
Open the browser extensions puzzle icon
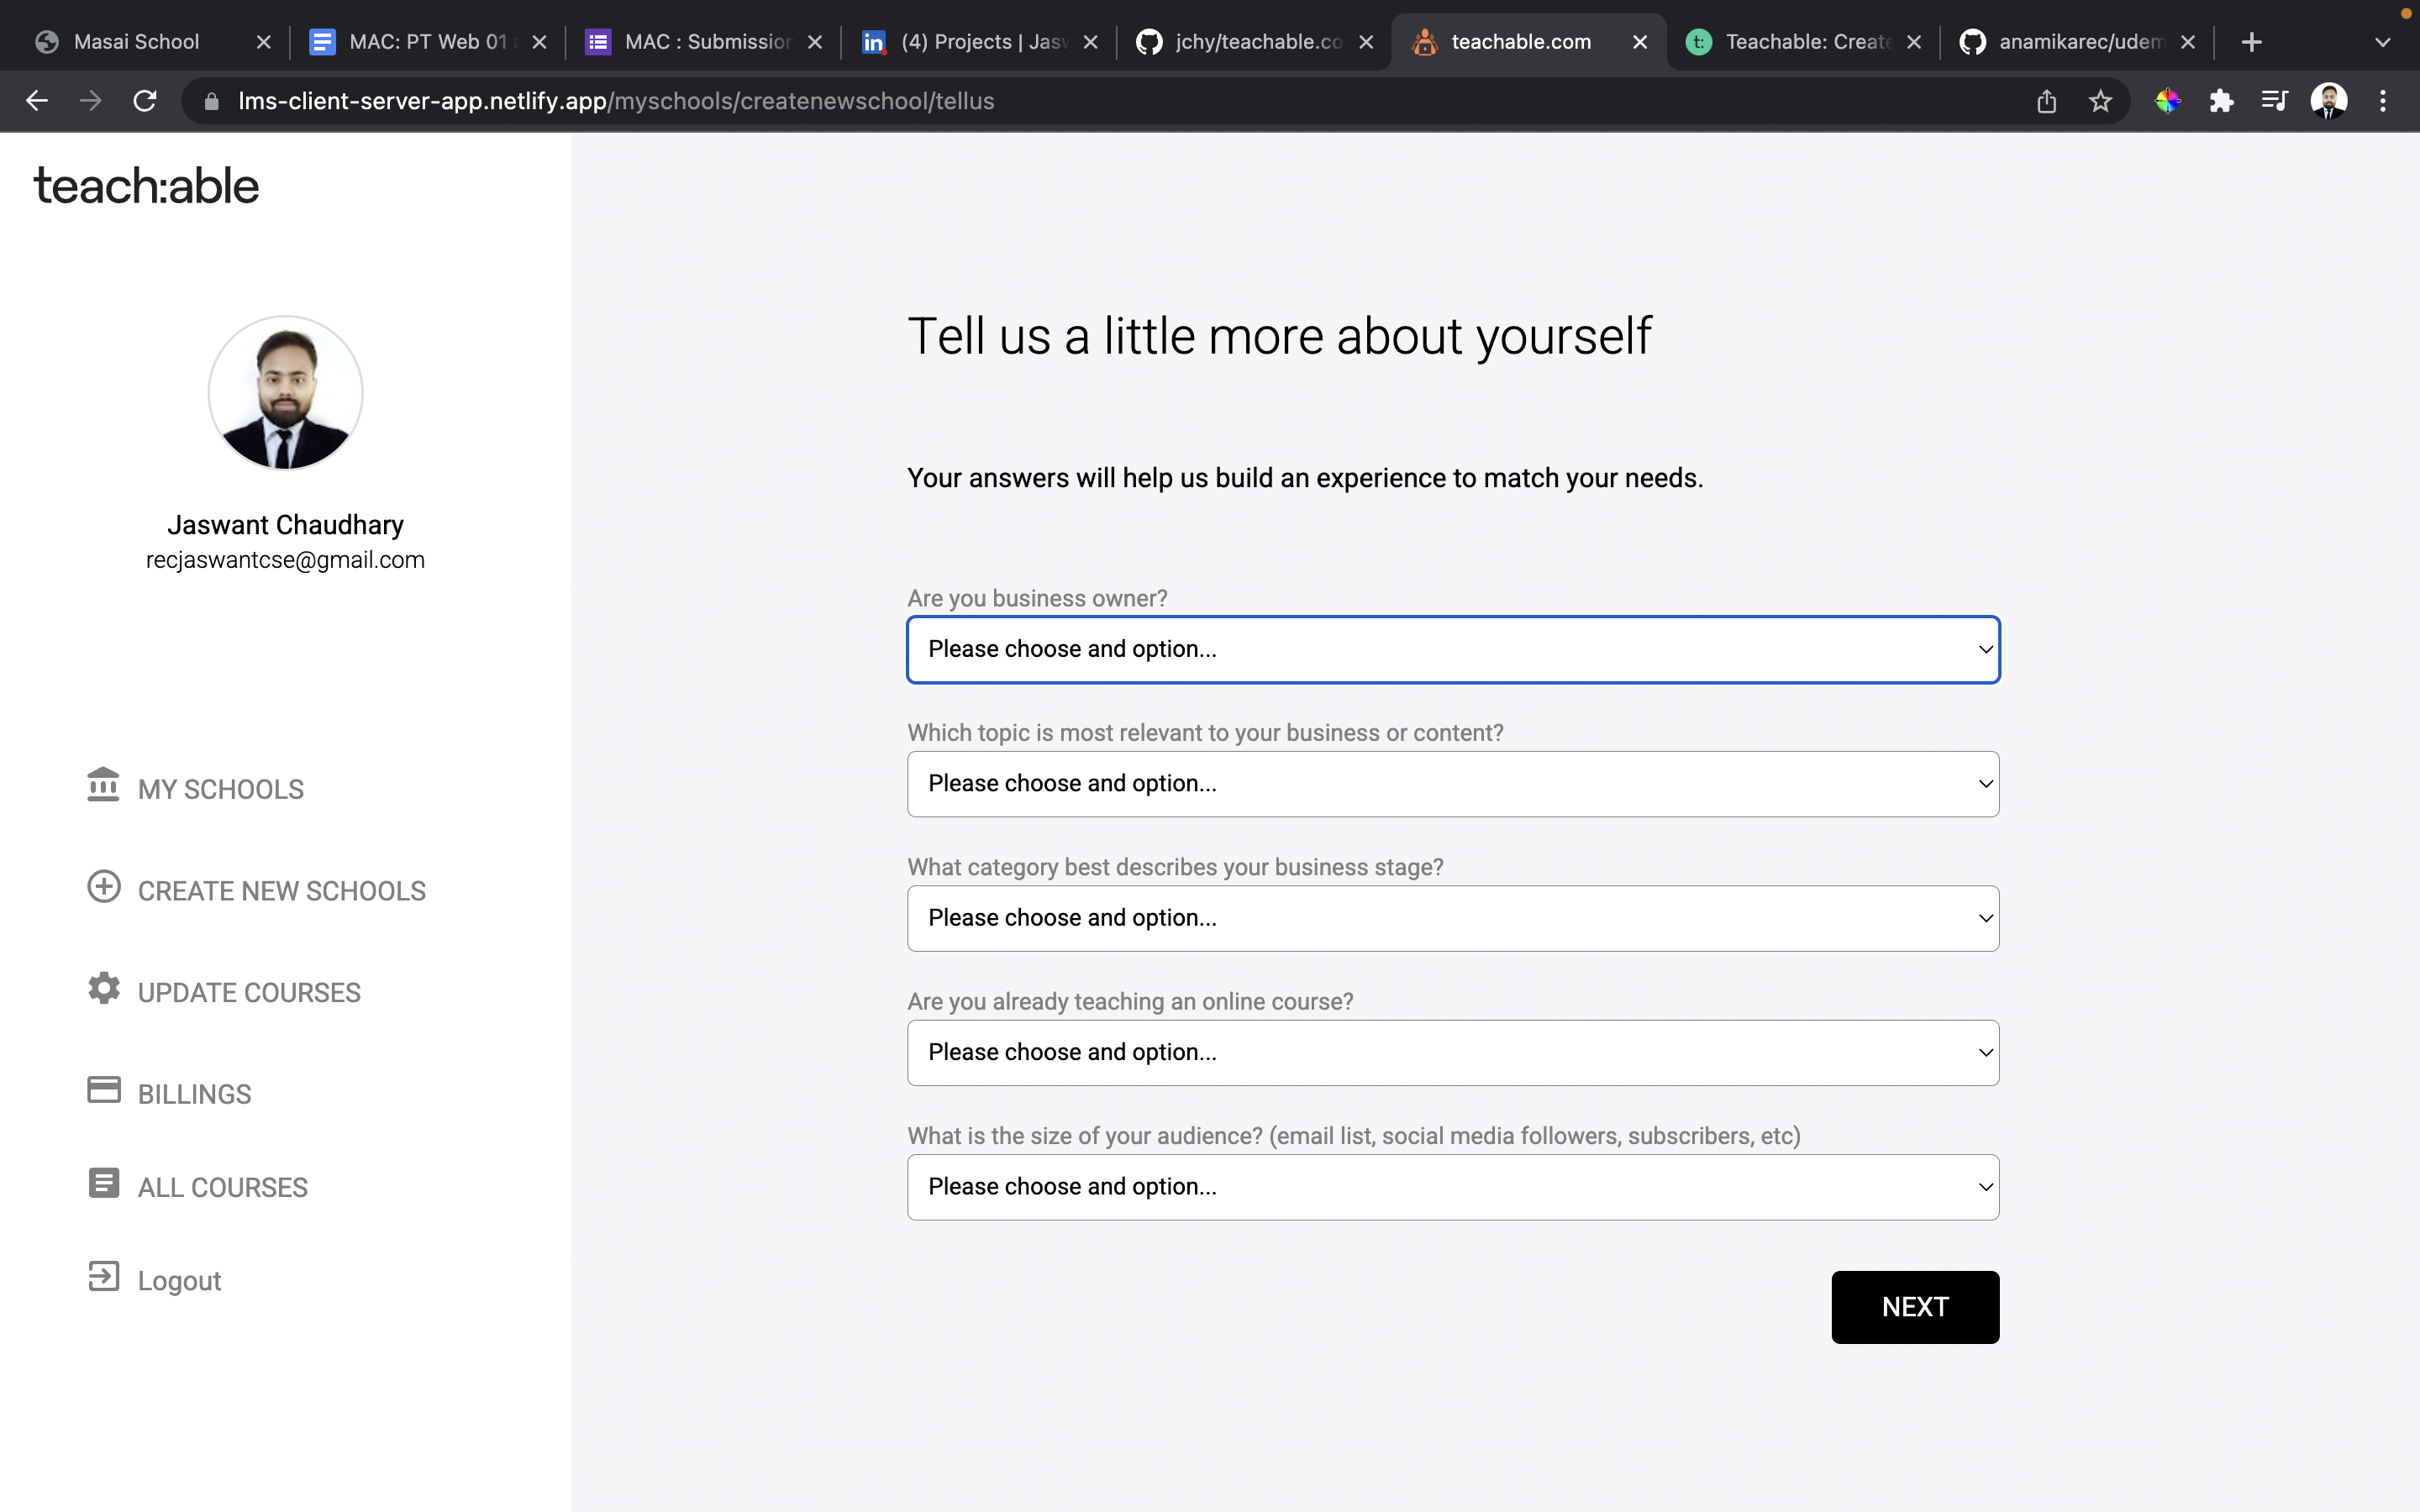(x=2222, y=100)
